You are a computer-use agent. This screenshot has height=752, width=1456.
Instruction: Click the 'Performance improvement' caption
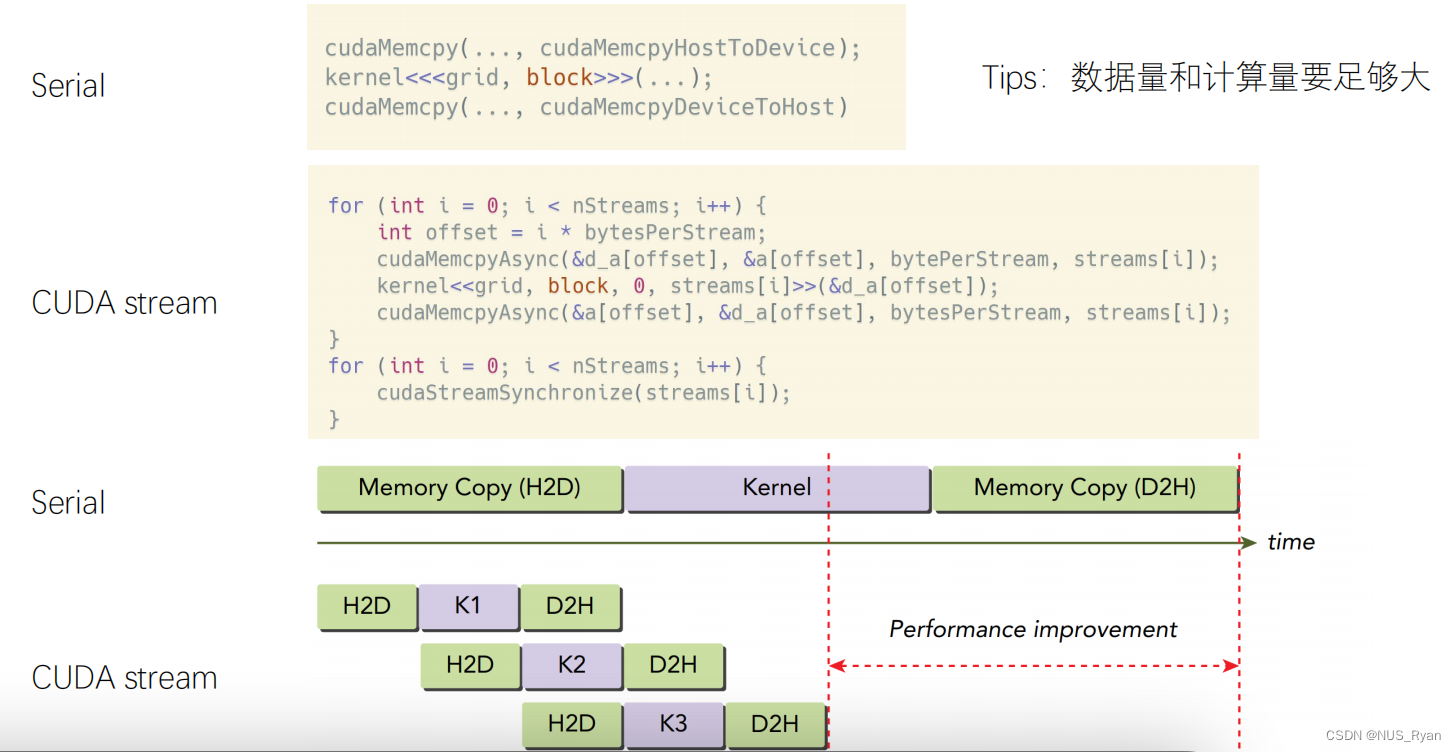[x=1033, y=630]
